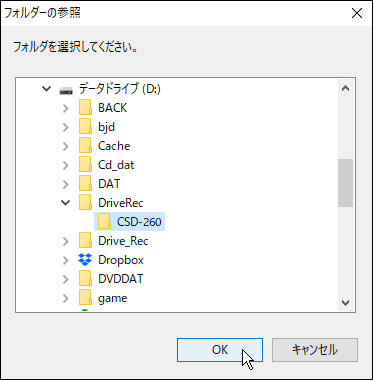Select the bjd folder name

pyautogui.click(x=107, y=127)
